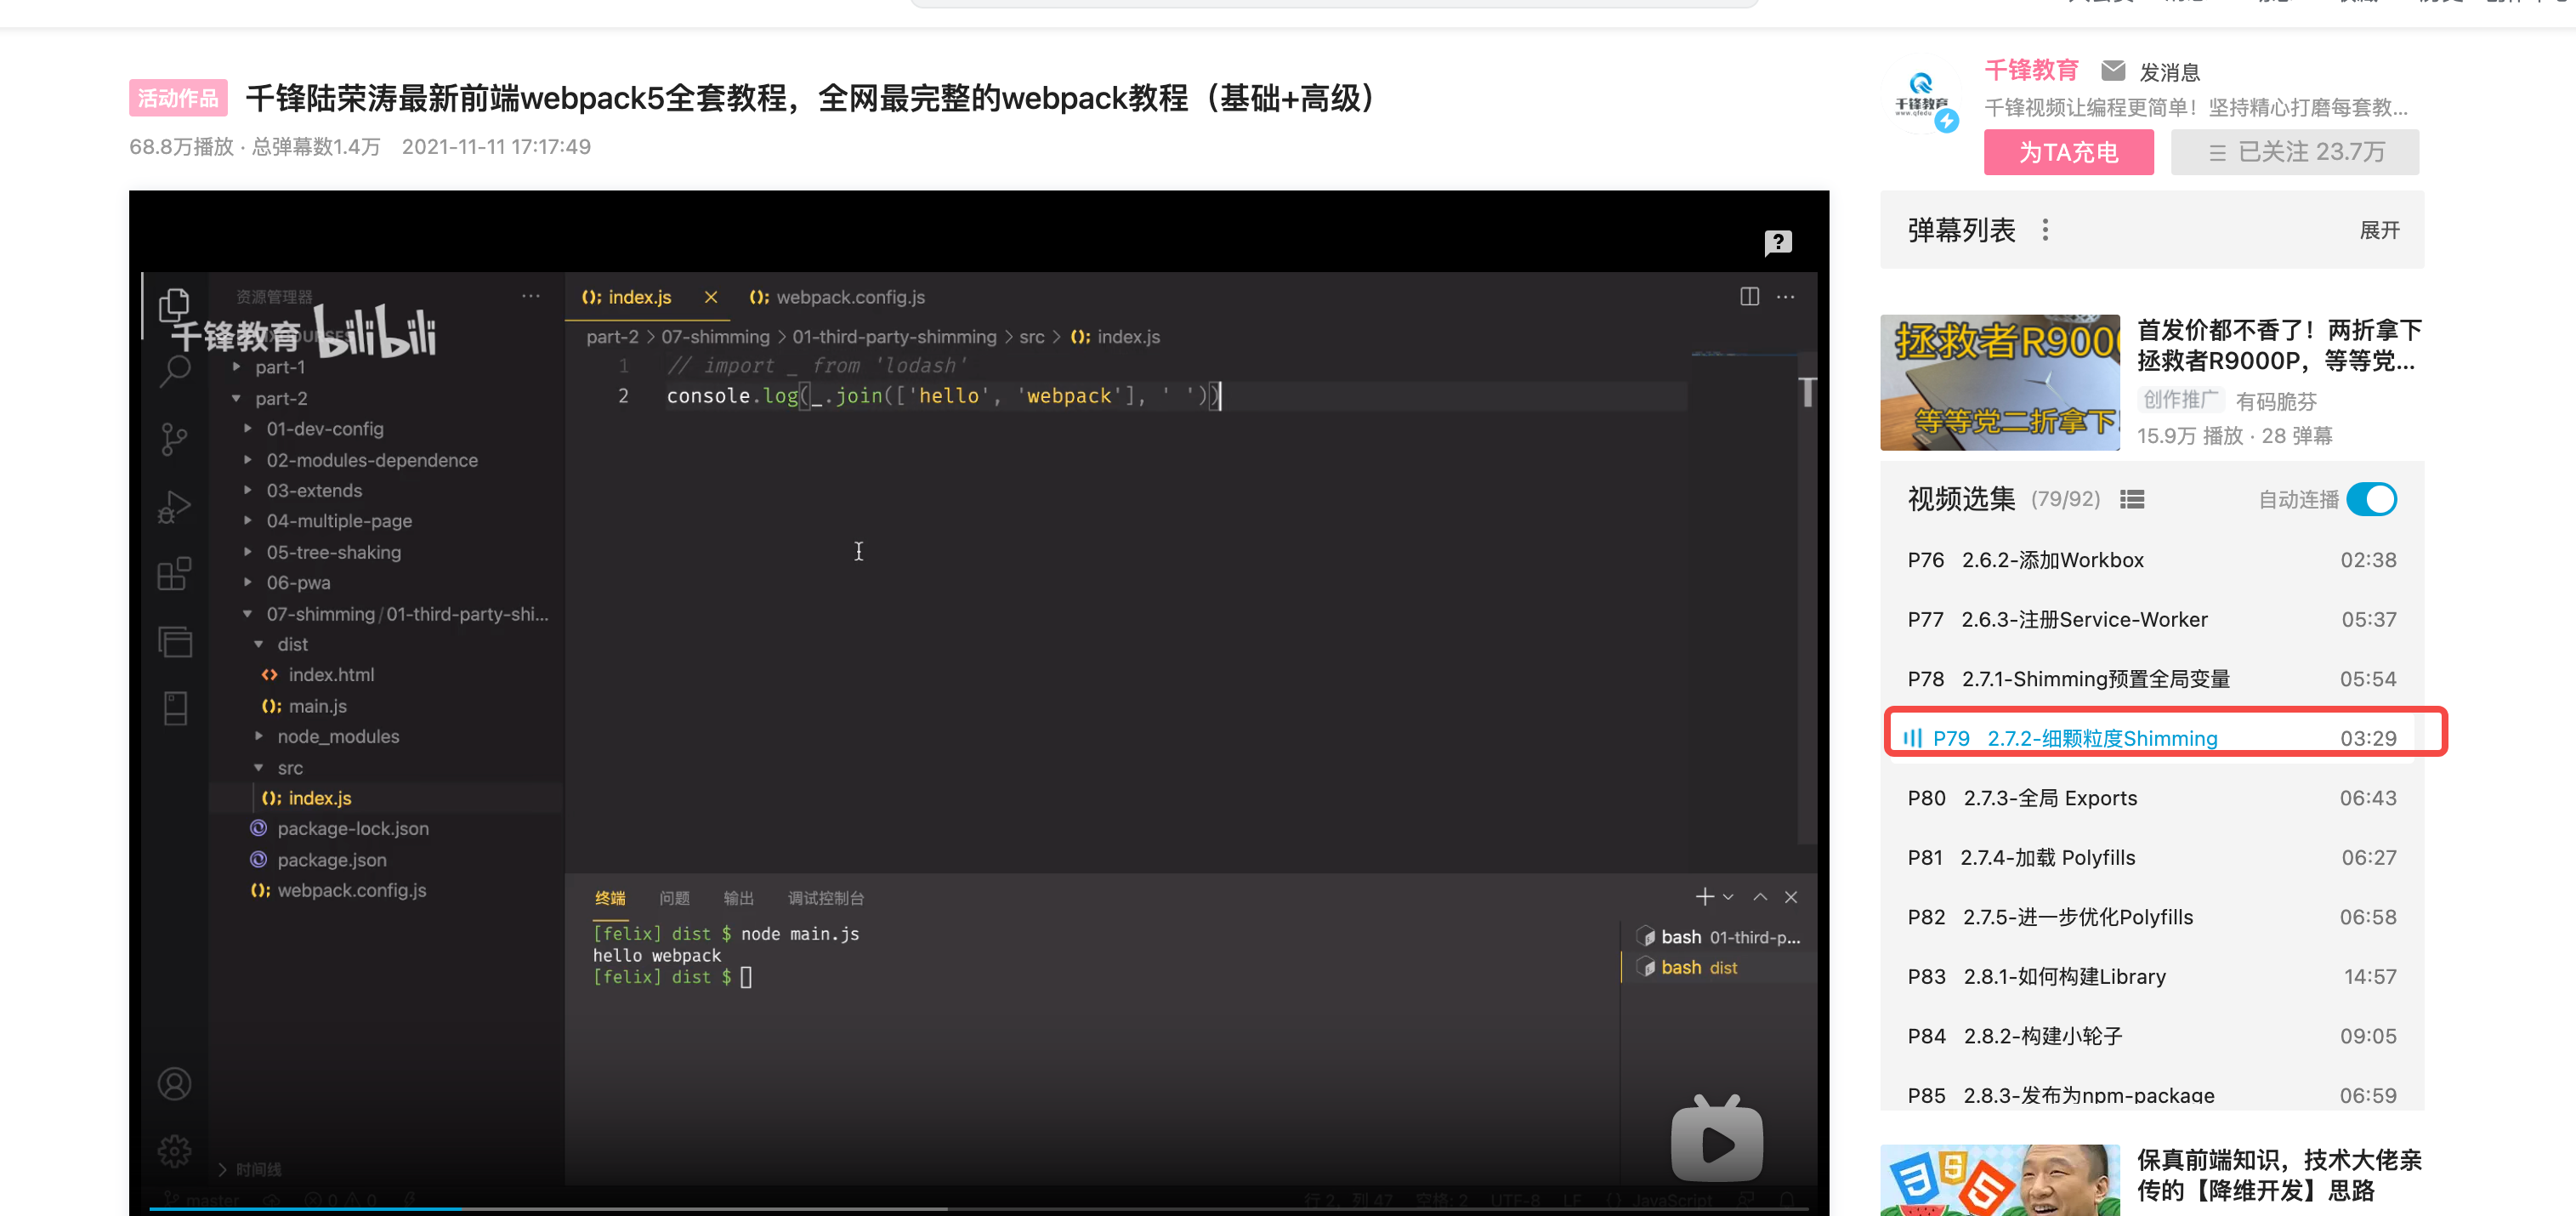This screenshot has width=2576, height=1216.
Task: Toggle the 自动连播 autoplay switch
Action: coord(2371,499)
